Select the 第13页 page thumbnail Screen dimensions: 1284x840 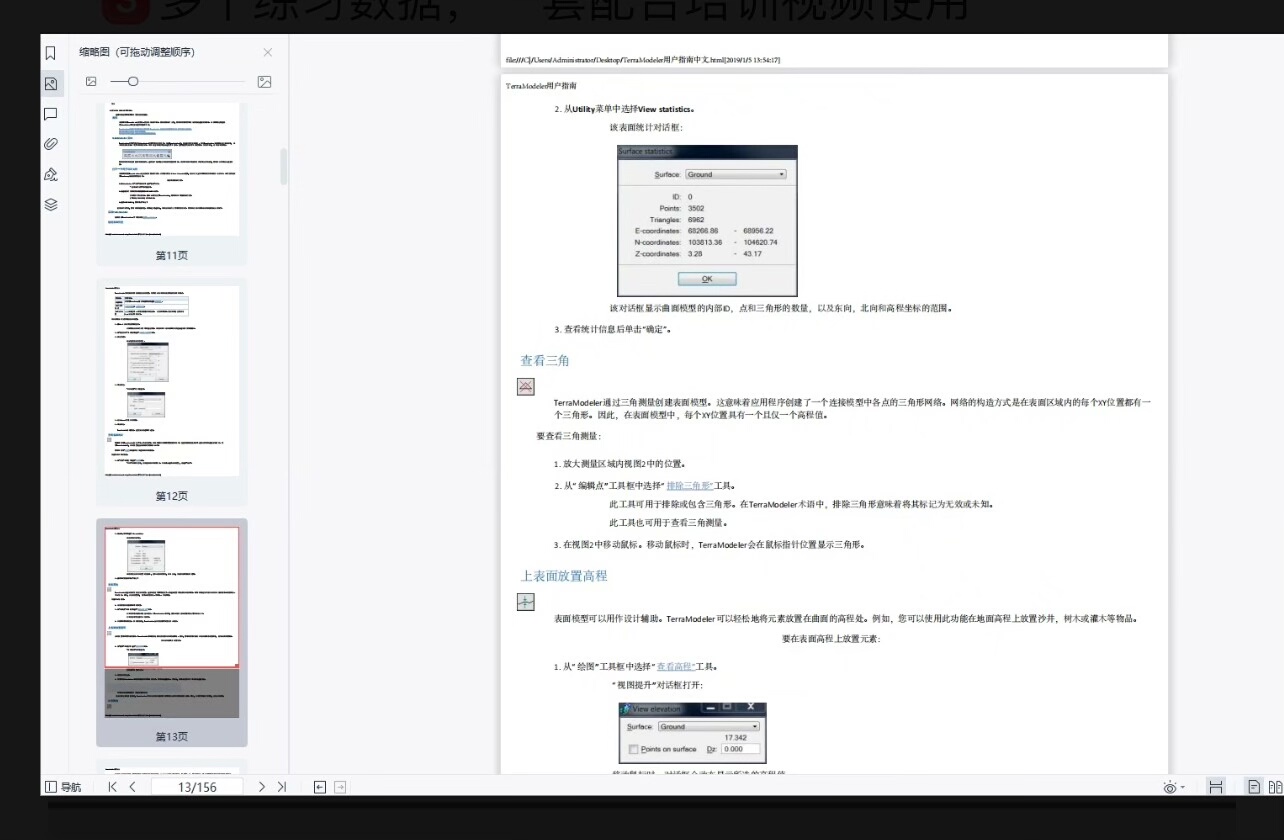point(171,622)
